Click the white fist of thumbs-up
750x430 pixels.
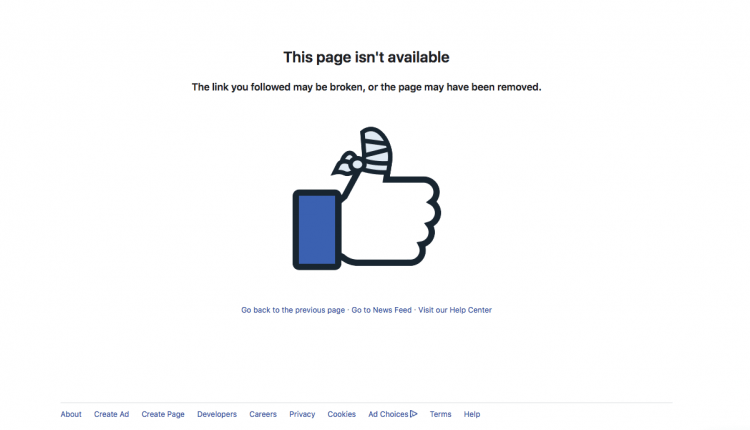coord(391,220)
